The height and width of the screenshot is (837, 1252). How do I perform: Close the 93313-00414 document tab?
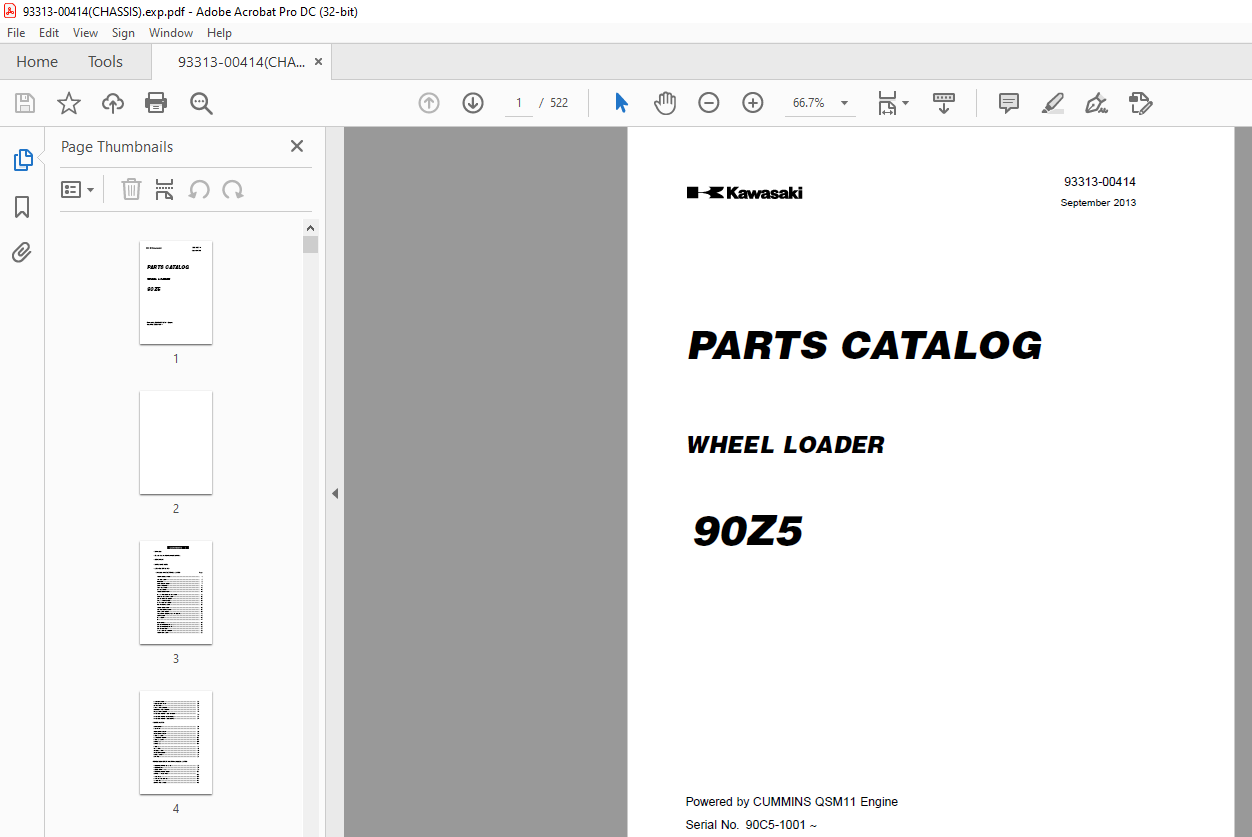tap(319, 62)
